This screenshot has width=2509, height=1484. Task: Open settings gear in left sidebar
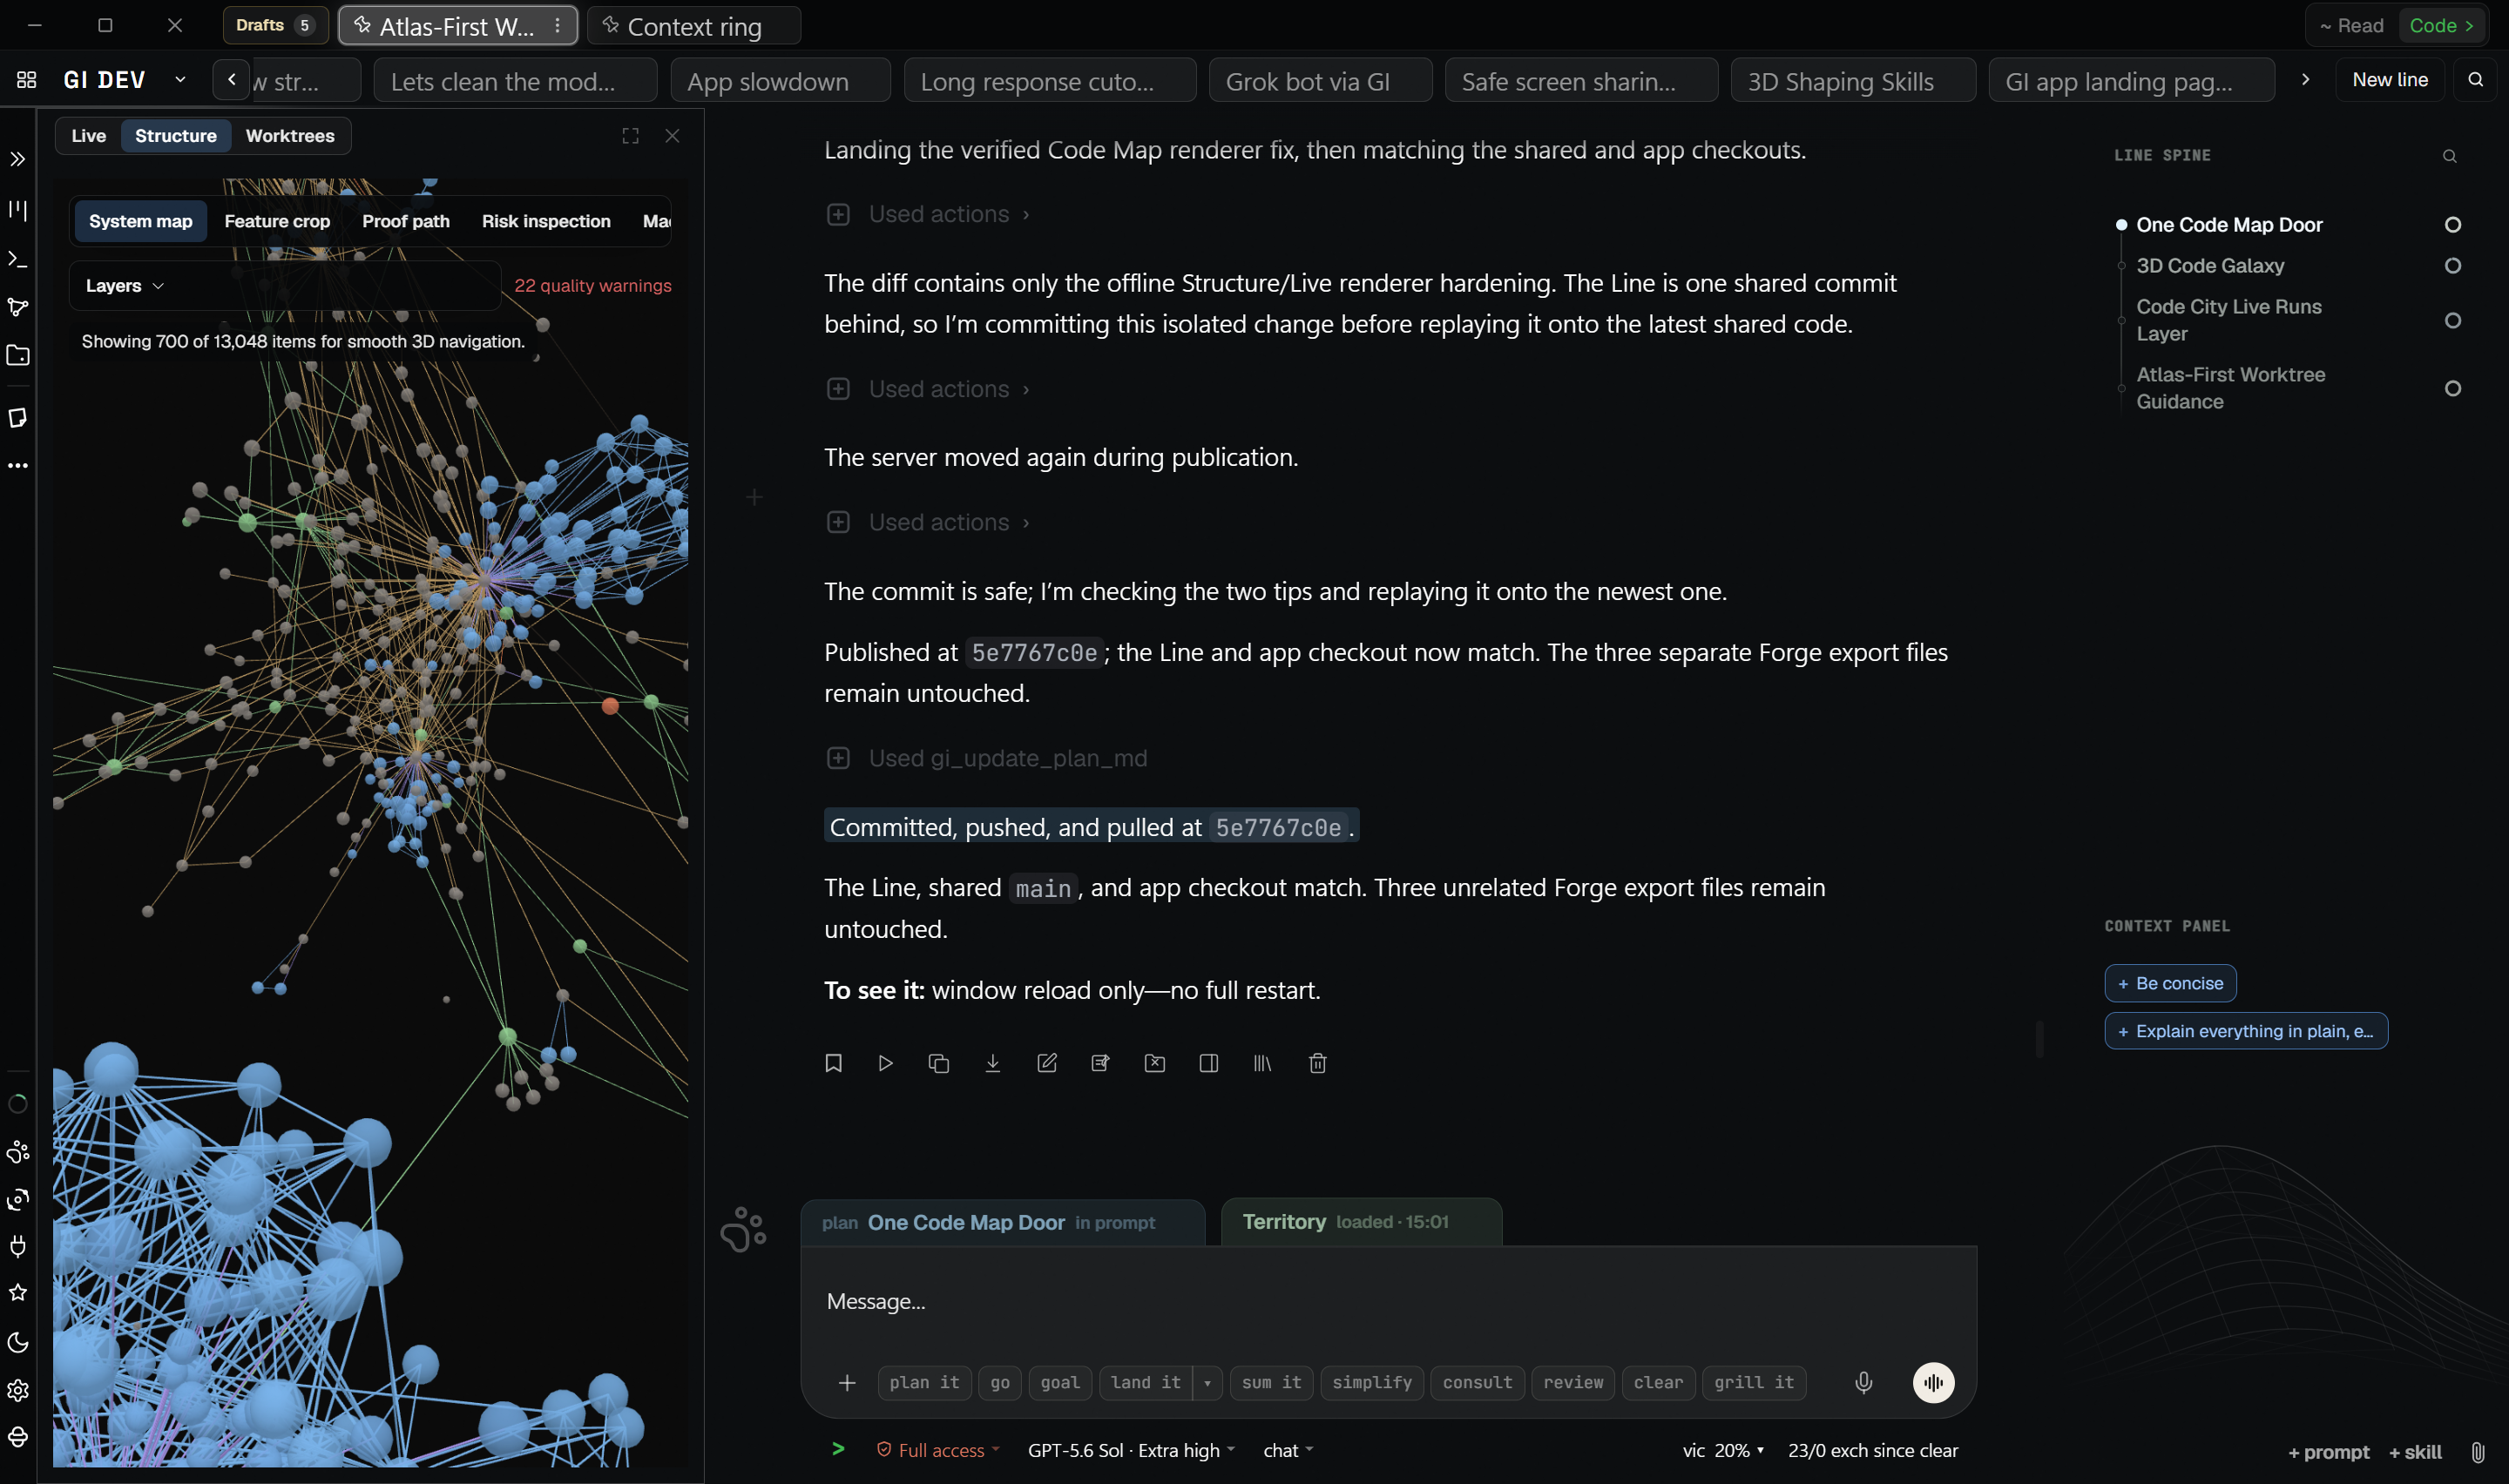pos(18,1390)
